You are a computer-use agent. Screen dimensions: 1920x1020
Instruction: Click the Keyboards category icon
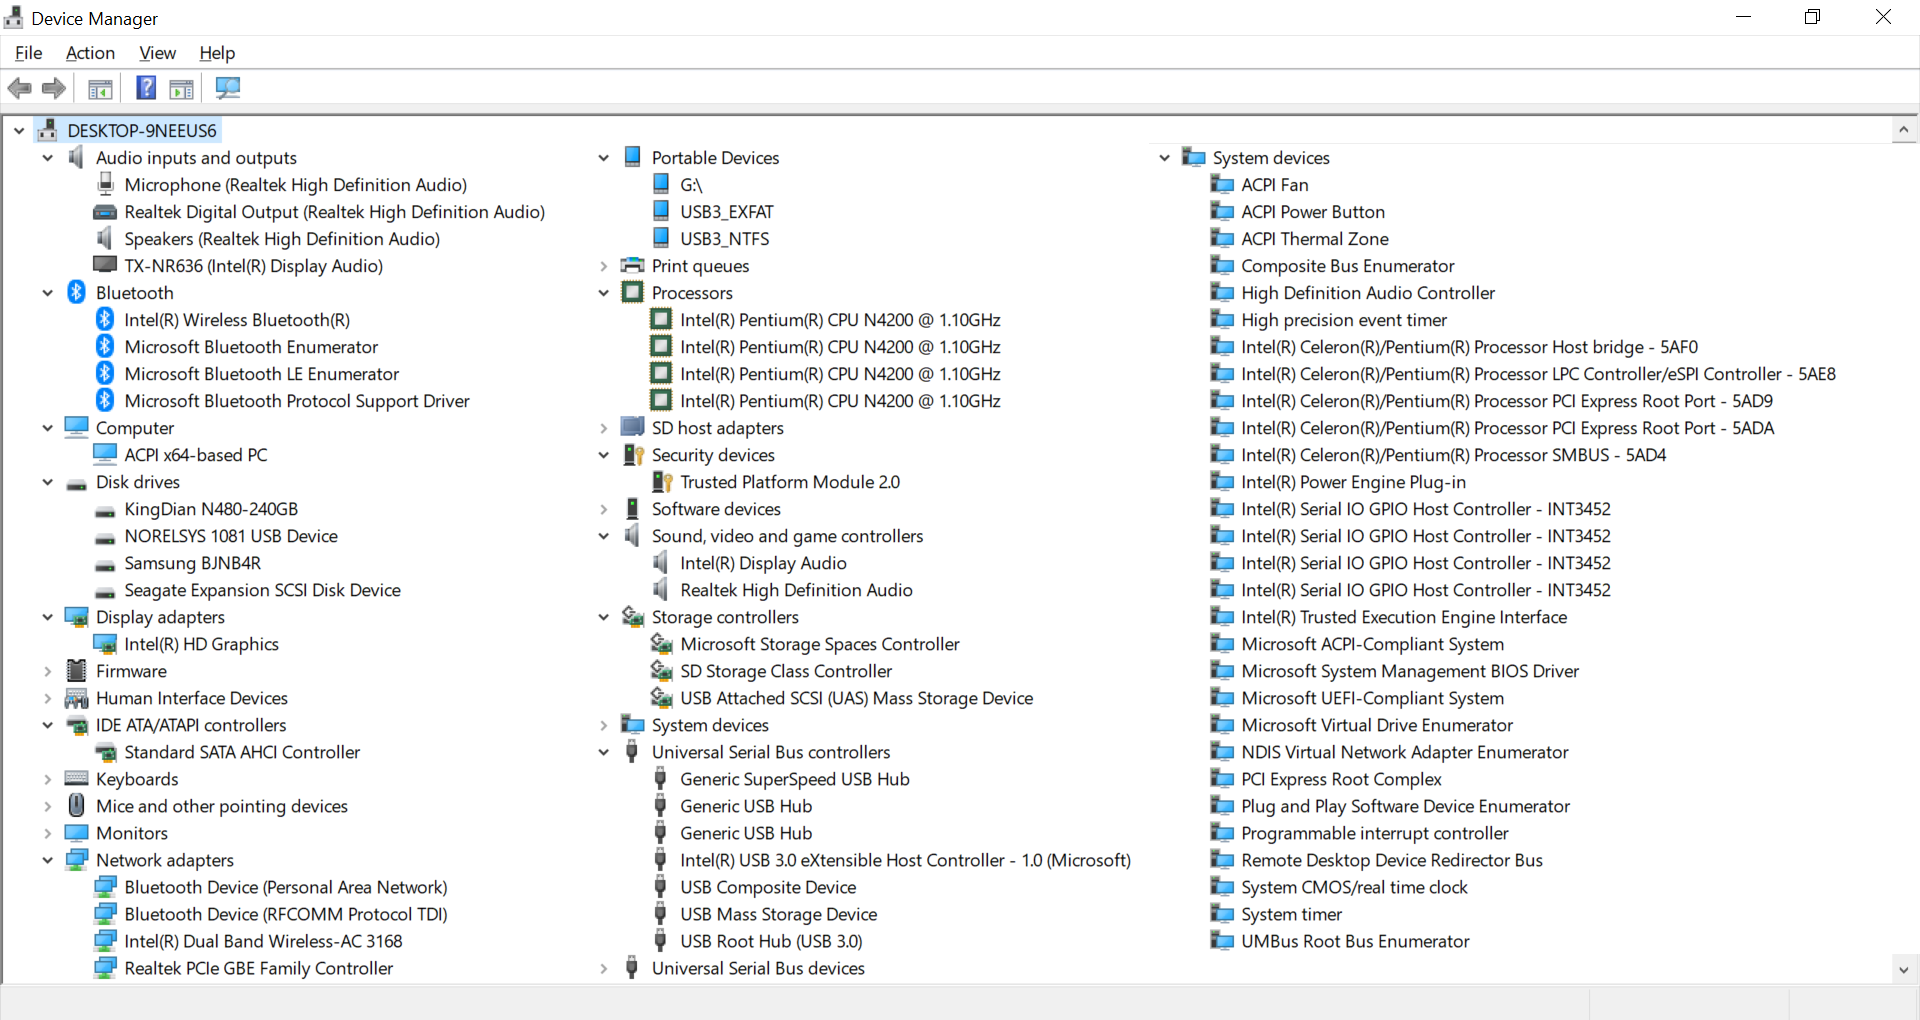pyautogui.click(x=77, y=778)
